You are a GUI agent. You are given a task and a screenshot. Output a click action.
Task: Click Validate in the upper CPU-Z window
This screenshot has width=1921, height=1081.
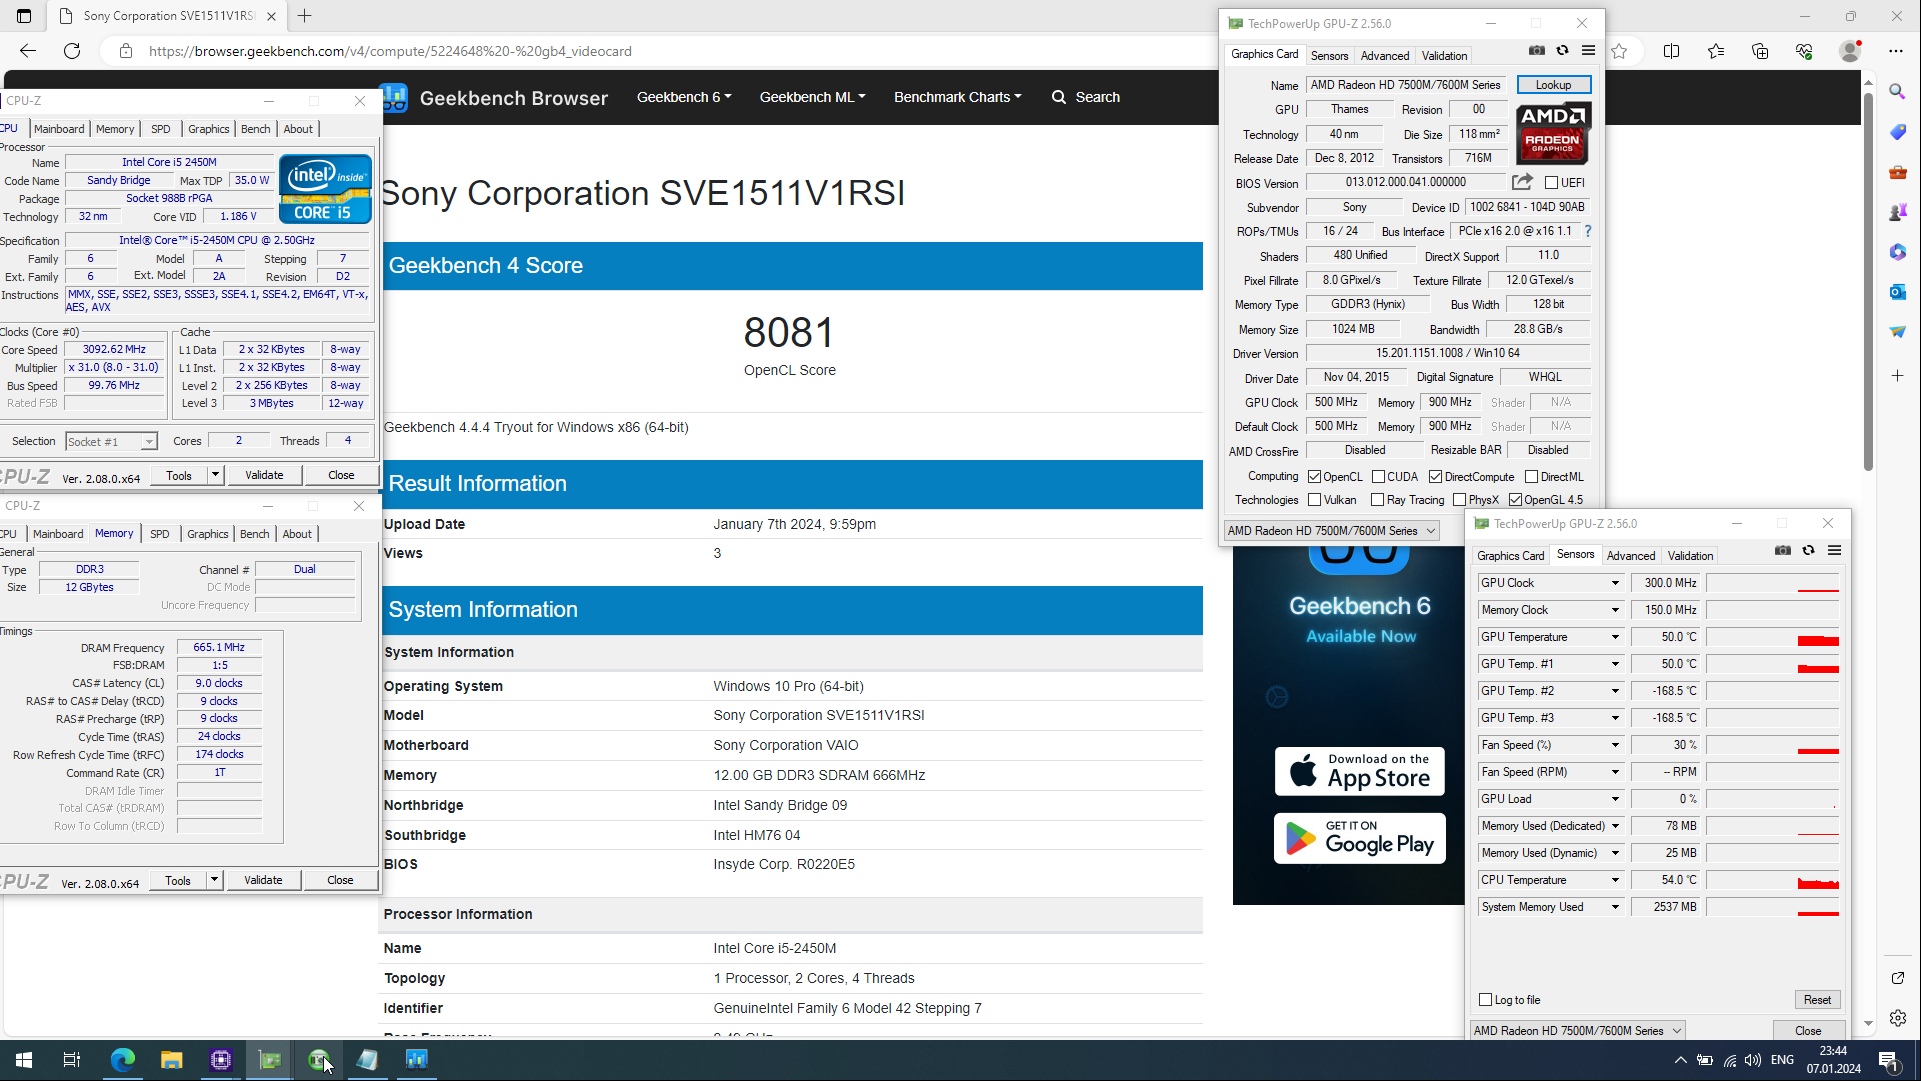264,475
